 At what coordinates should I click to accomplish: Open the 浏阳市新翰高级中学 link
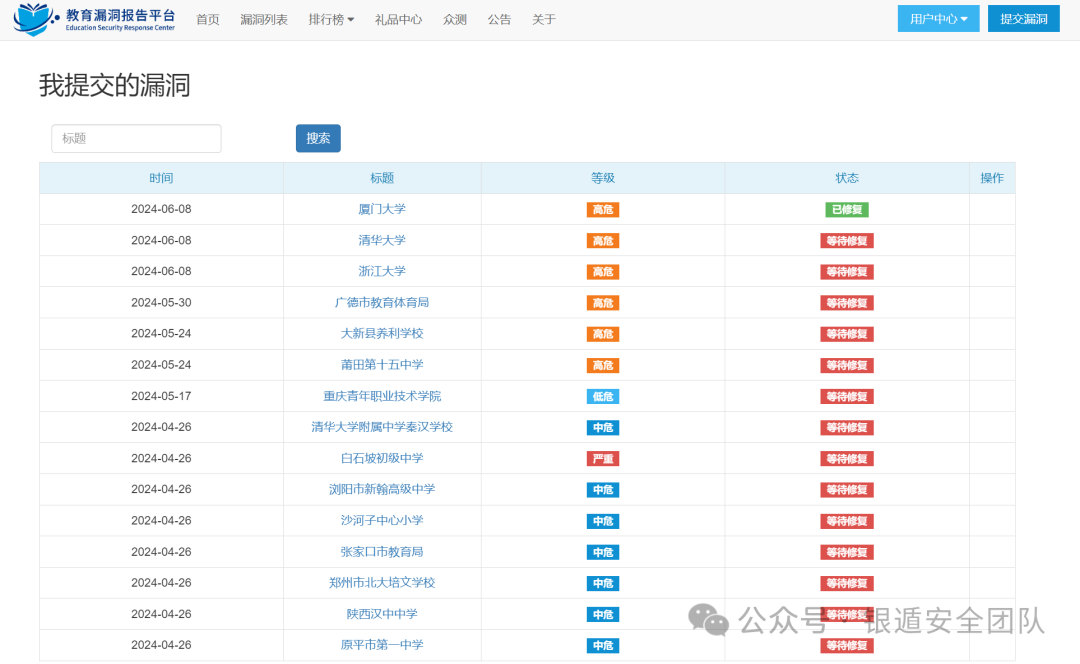coord(382,489)
